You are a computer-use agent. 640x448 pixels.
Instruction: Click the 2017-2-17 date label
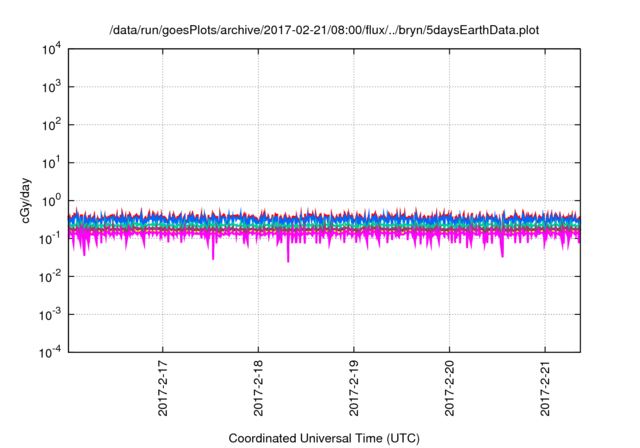[x=162, y=388]
